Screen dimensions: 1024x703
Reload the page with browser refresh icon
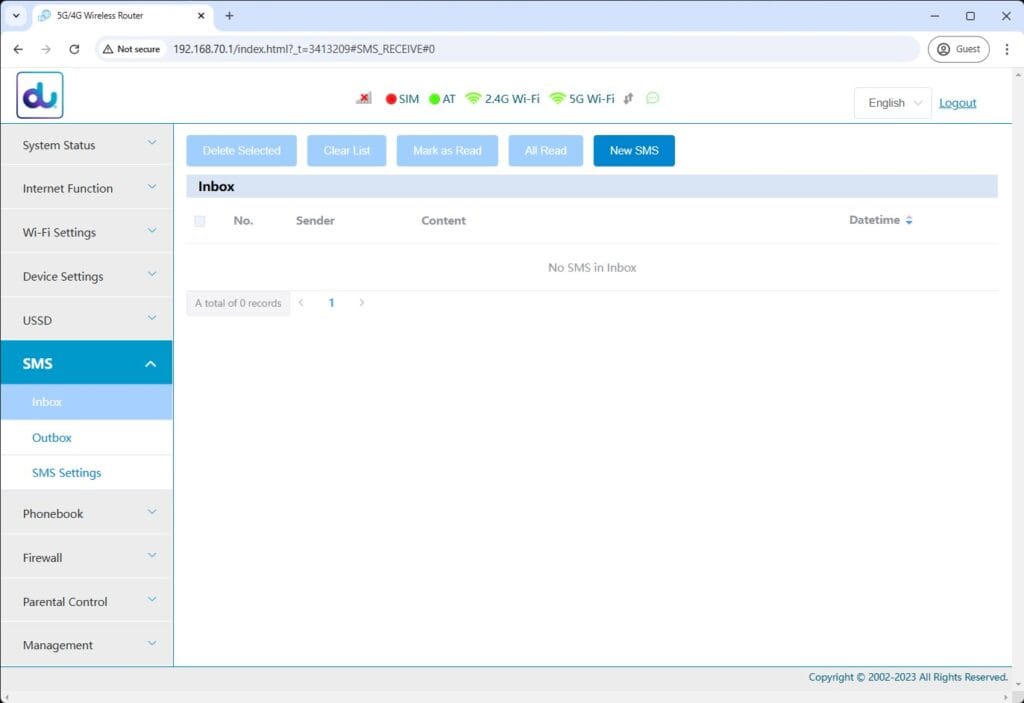coord(74,49)
